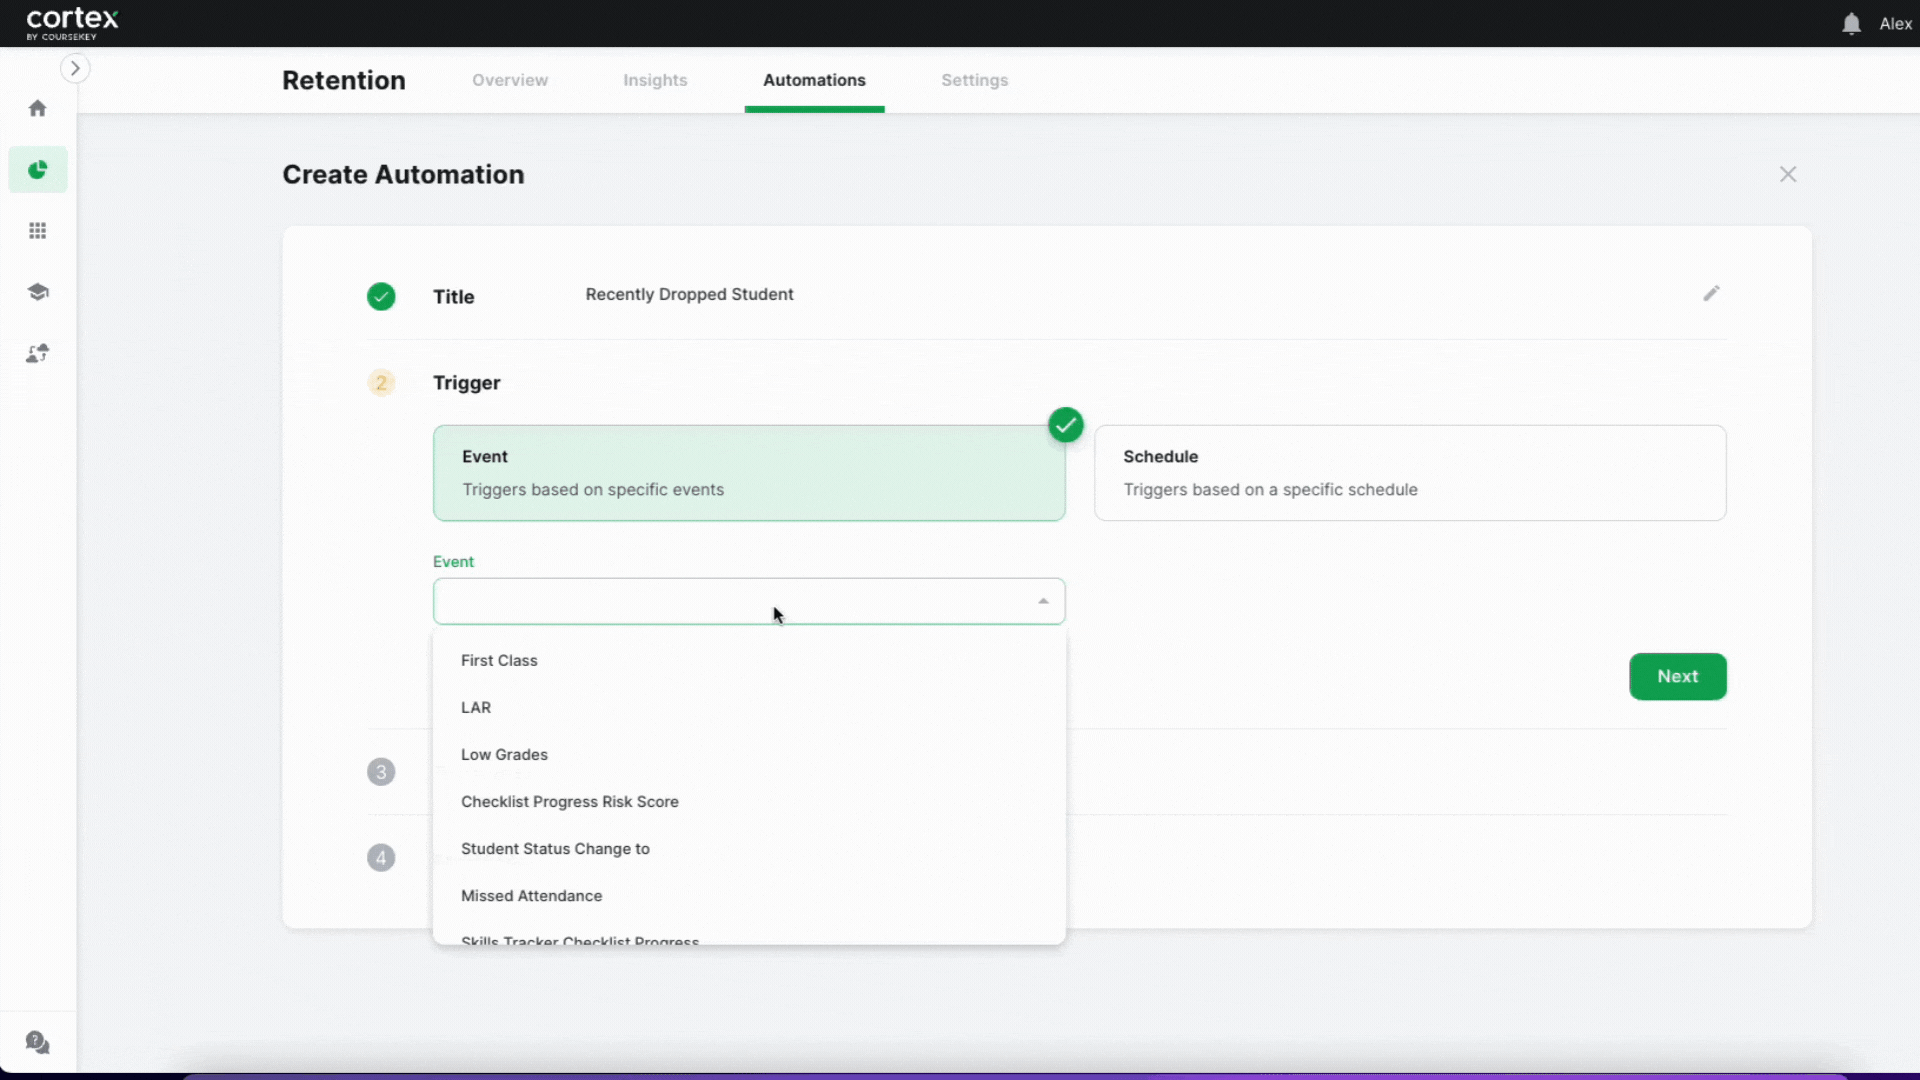Collapse the event dropdown via its arrow
Viewport: 1920px width, 1080px height.
(1043, 601)
